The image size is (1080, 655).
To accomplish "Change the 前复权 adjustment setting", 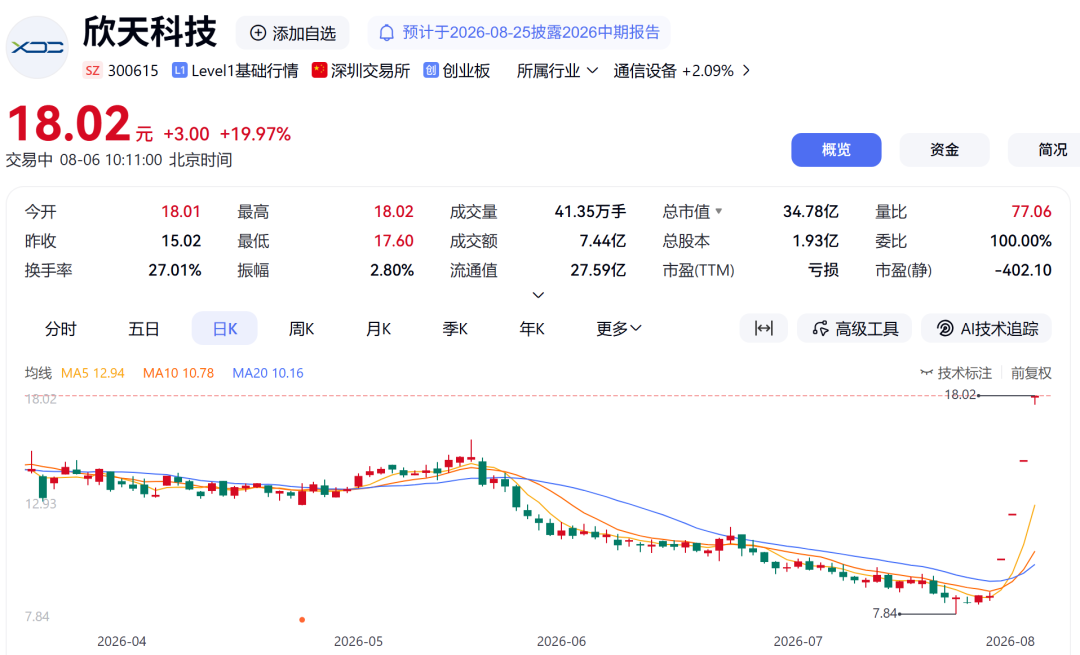I will click(x=1031, y=373).
